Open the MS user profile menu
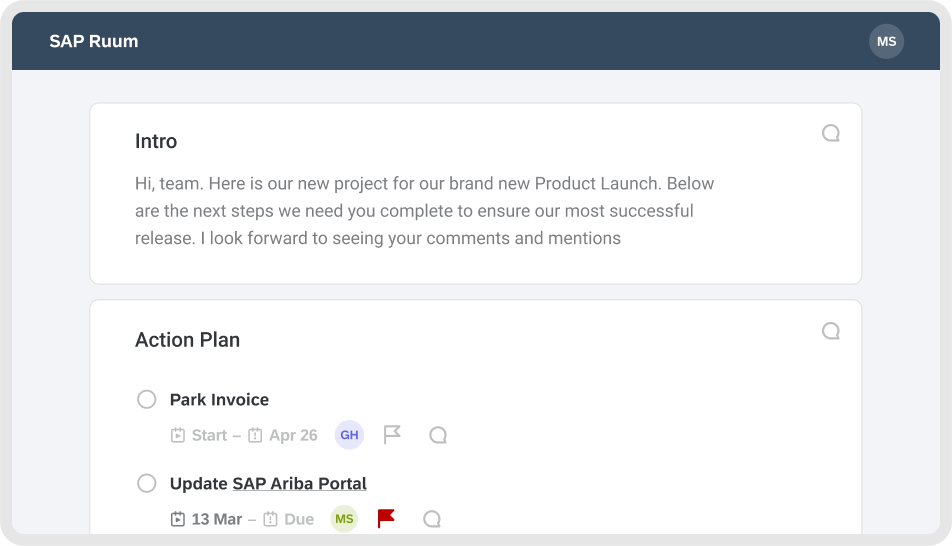The height and width of the screenshot is (546, 952). (x=886, y=41)
